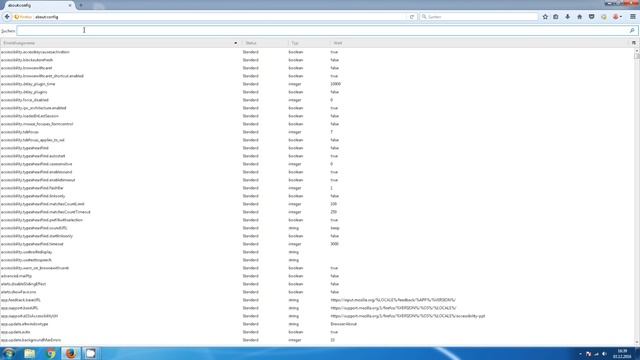640x360 pixels.
Task: Click the Firefox identity icon in URL bar
Action: pos(23,17)
